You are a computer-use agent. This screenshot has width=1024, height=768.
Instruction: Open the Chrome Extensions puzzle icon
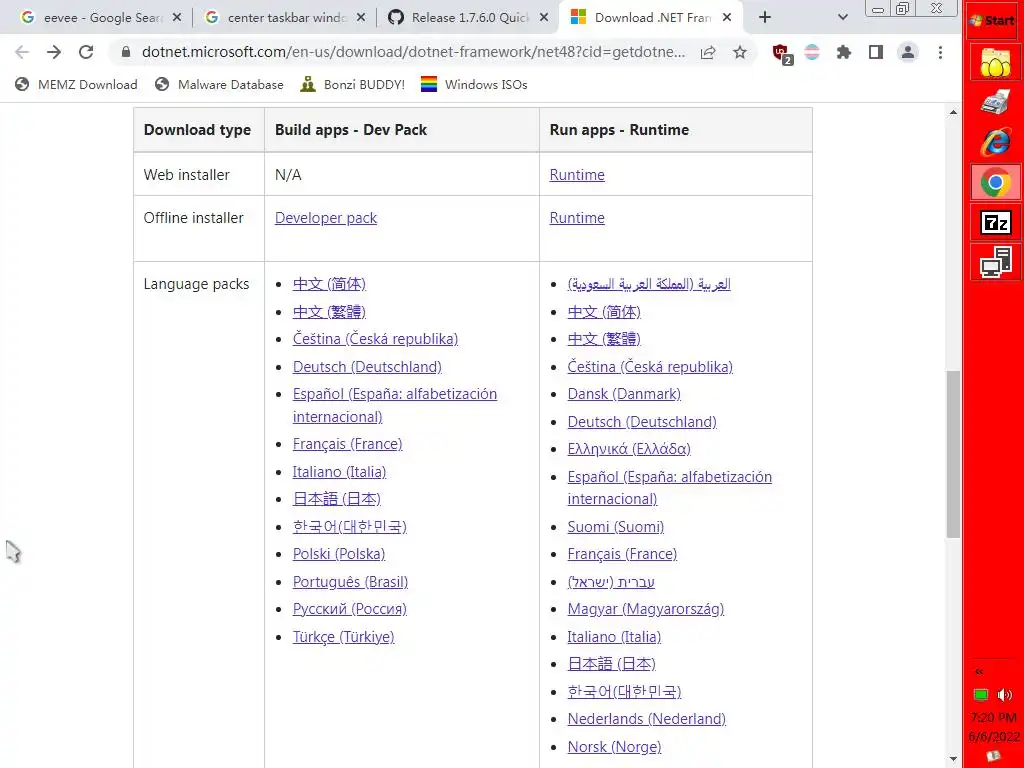click(x=844, y=53)
